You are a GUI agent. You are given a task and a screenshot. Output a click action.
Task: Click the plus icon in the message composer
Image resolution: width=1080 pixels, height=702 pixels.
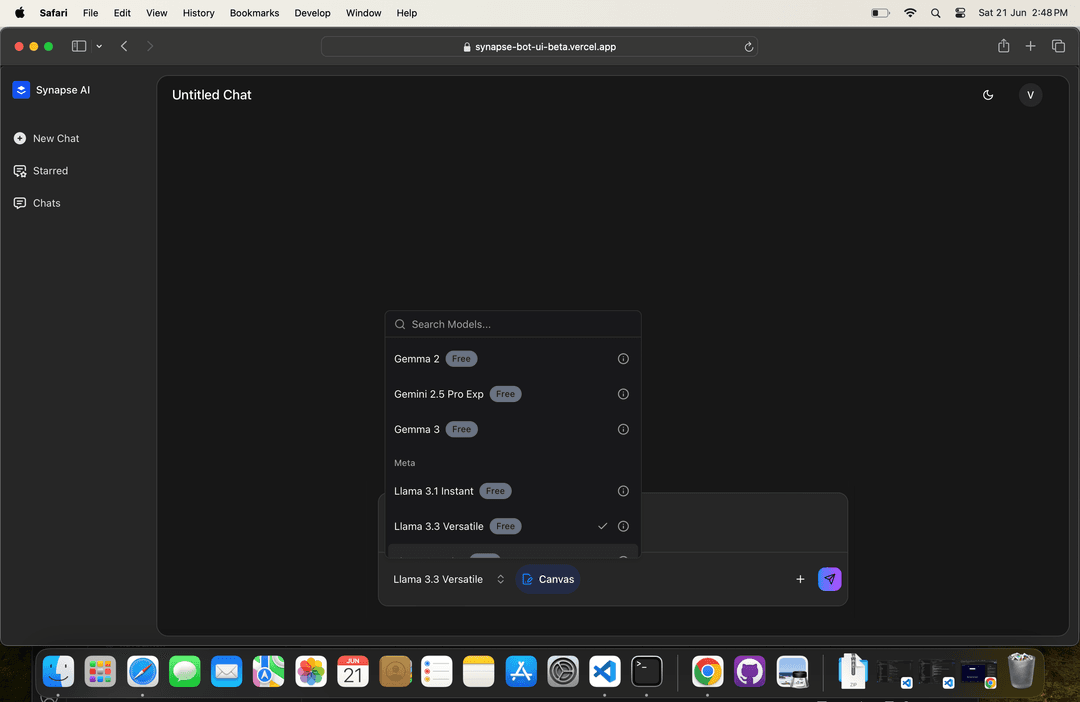tap(800, 579)
